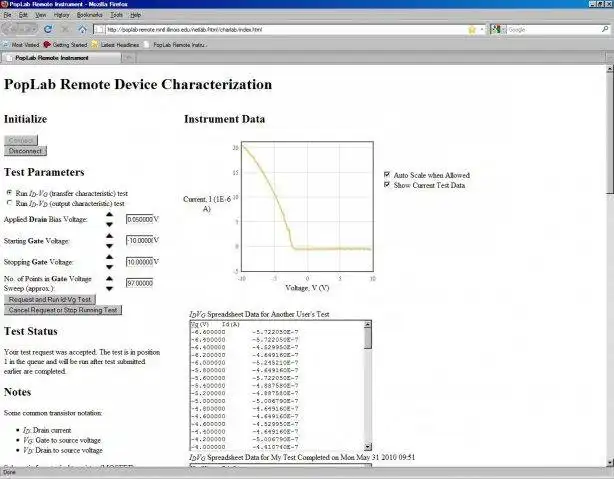Click the back/forward navigation arrows
This screenshot has height=479, width=614.
click(x=20, y=29)
